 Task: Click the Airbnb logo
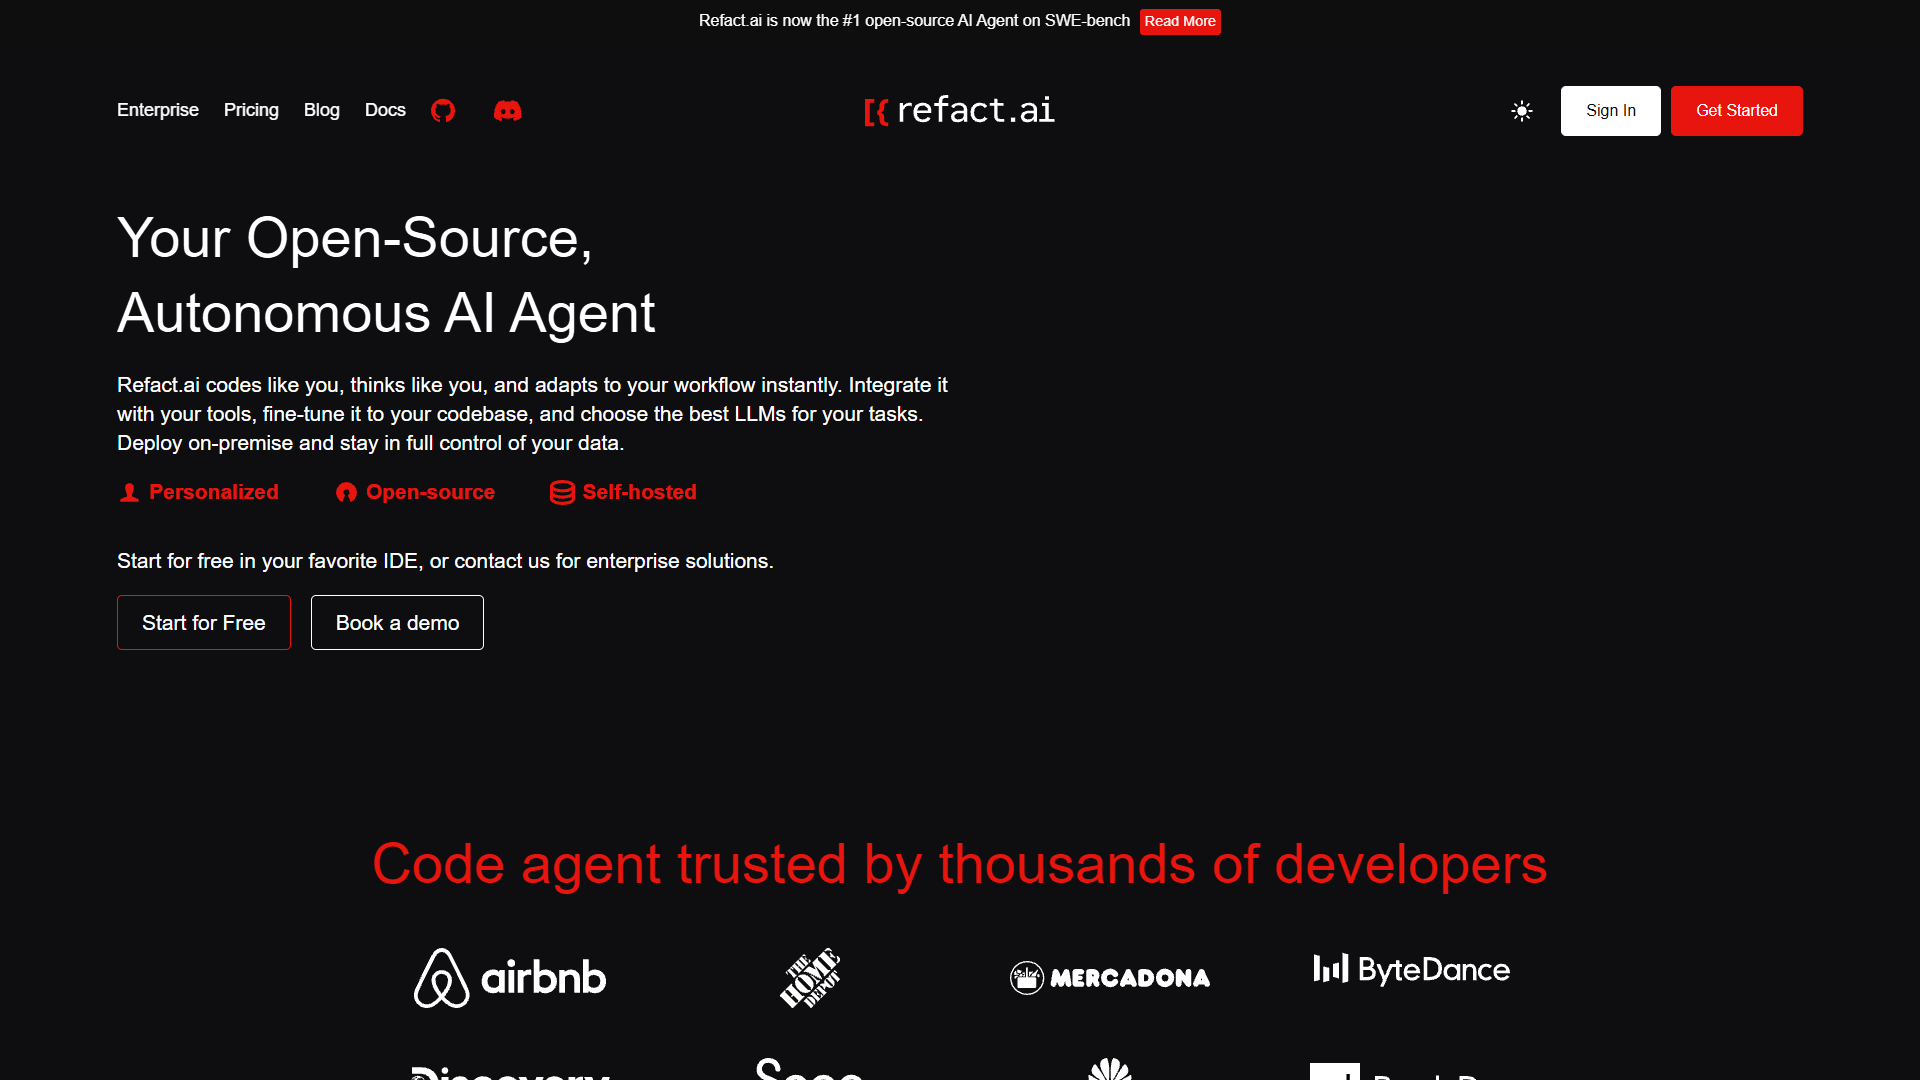[x=510, y=978]
